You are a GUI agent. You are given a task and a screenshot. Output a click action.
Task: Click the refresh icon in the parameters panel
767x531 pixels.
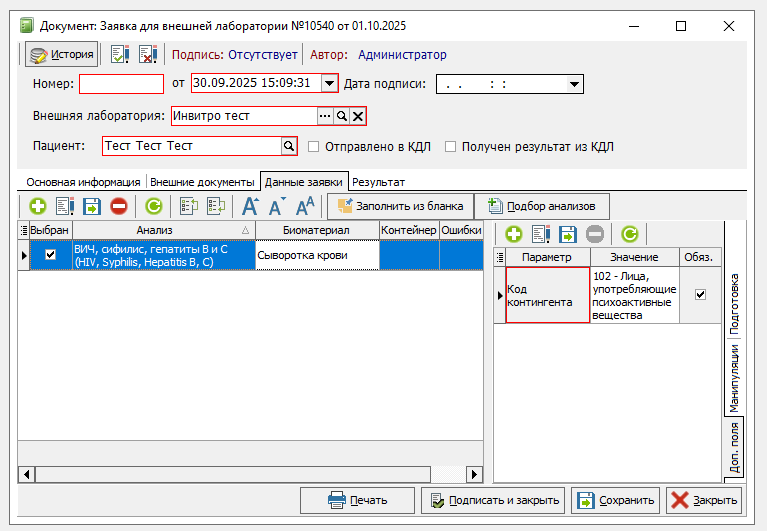(629, 234)
